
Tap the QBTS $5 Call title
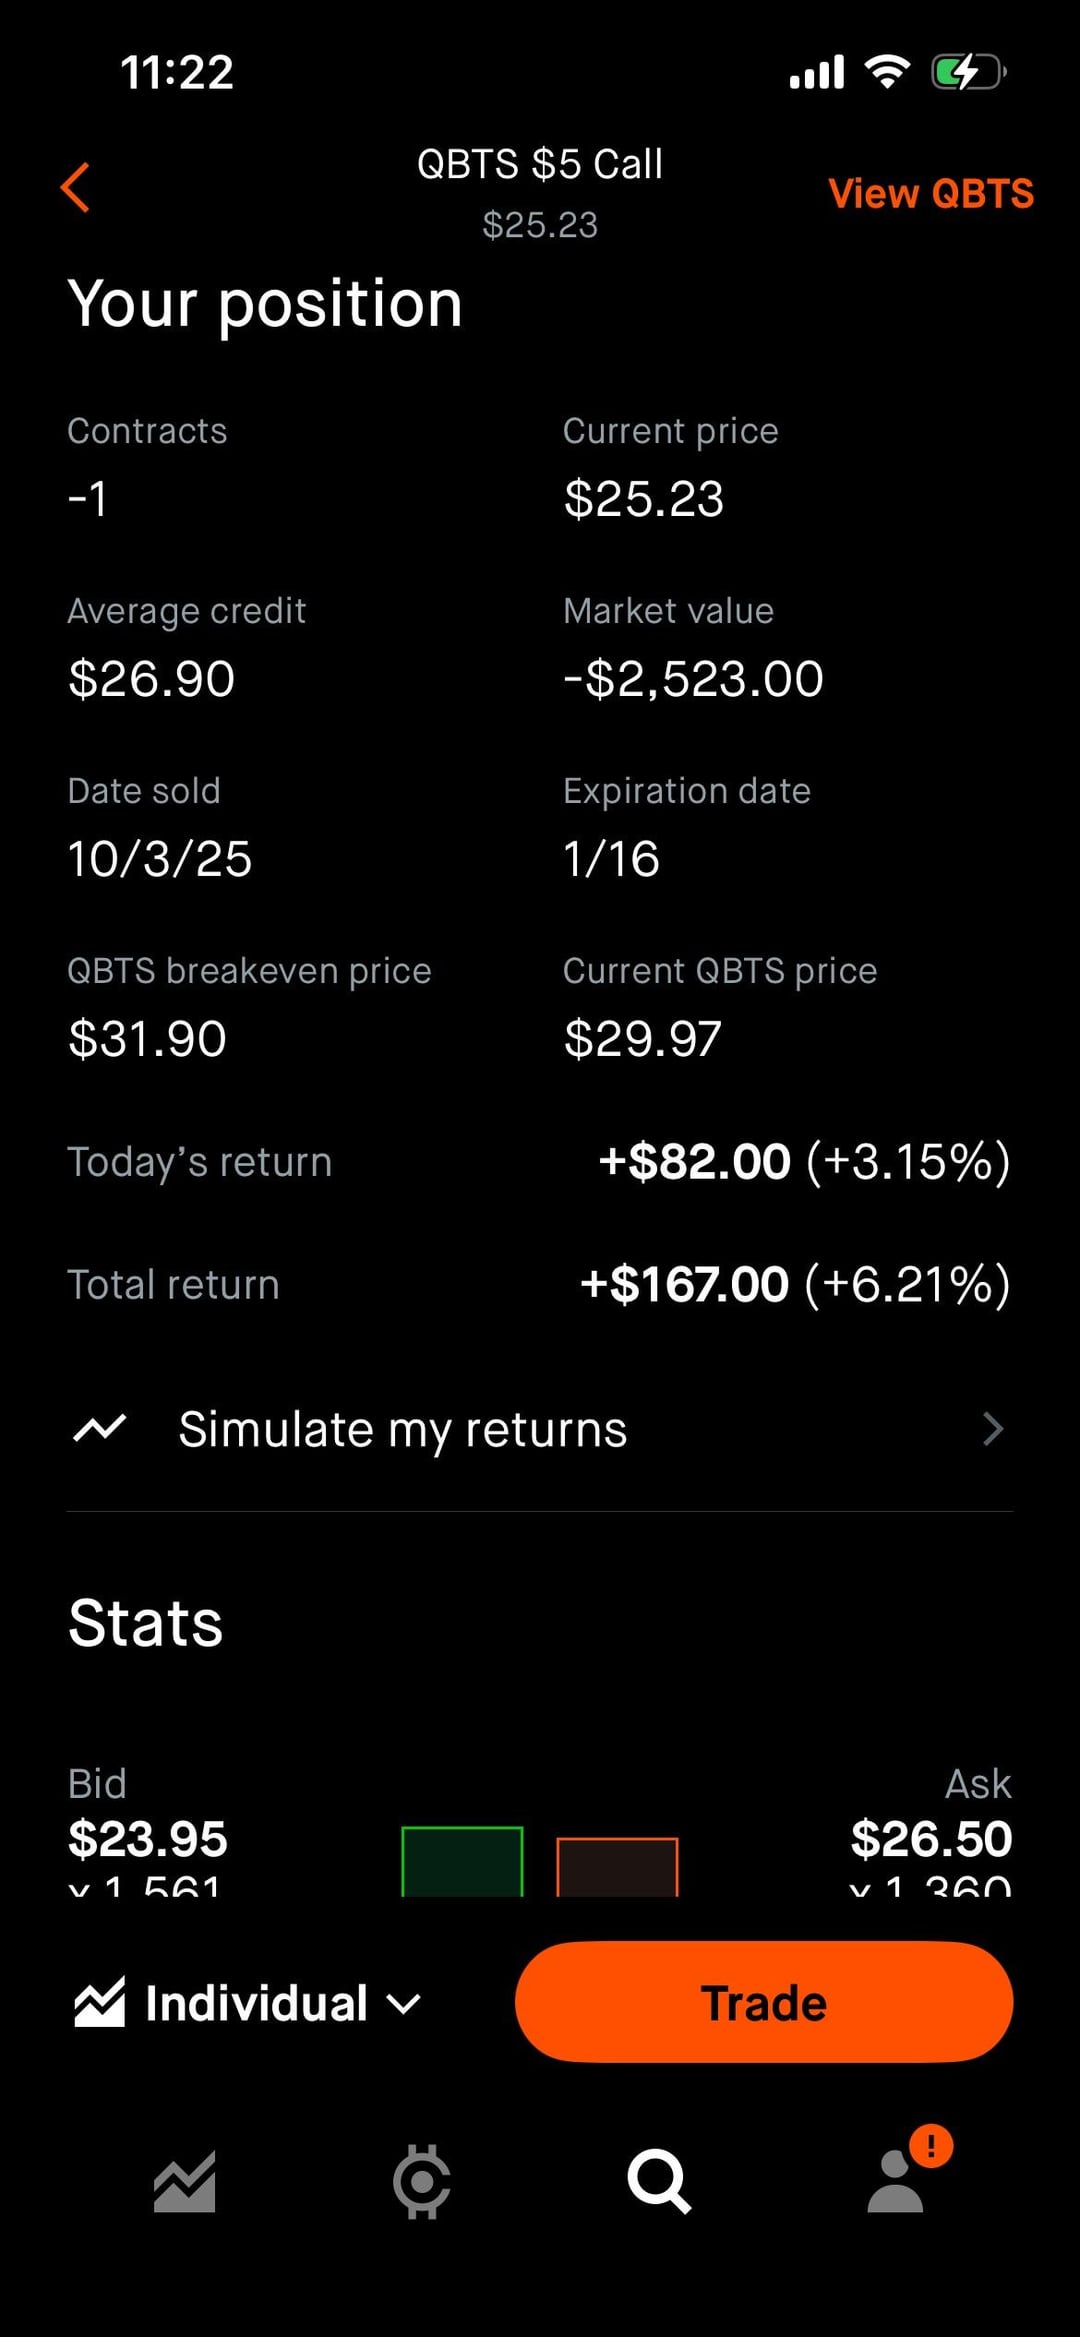coord(539,165)
